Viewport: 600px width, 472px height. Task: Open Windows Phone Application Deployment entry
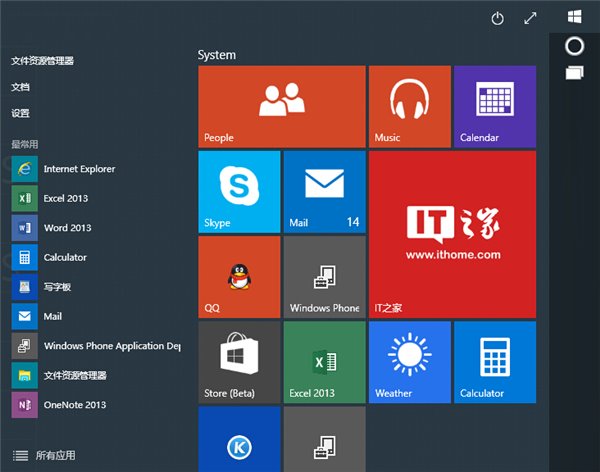pos(96,346)
